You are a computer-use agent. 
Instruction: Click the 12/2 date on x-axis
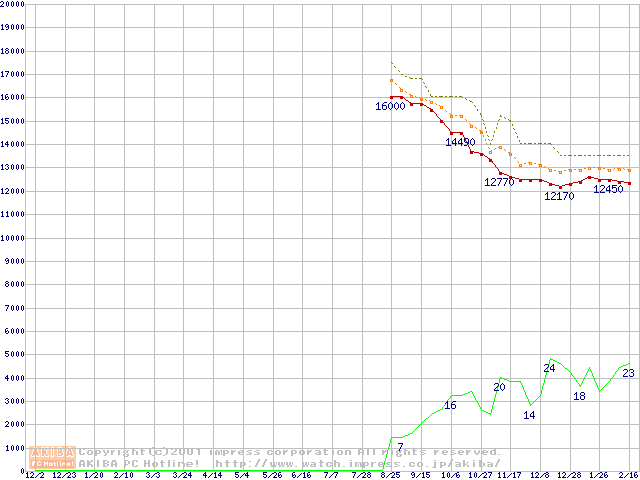[x=34, y=475]
